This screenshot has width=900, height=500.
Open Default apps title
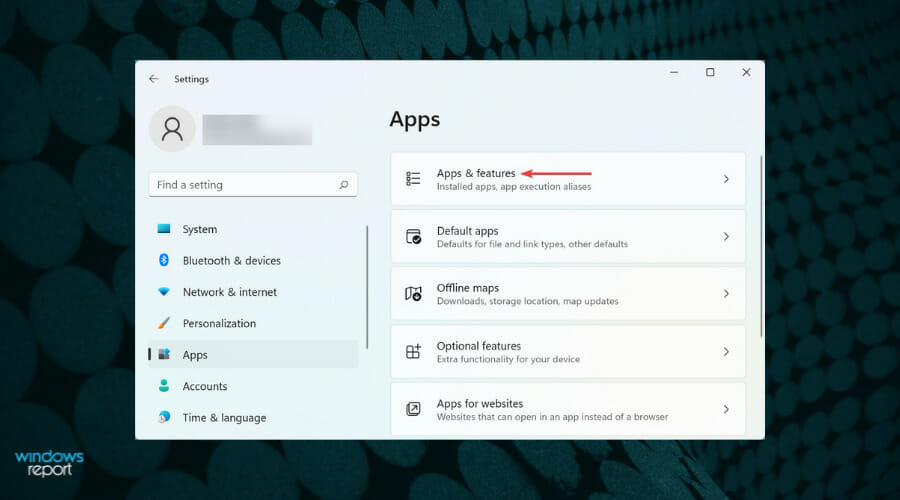click(x=467, y=231)
